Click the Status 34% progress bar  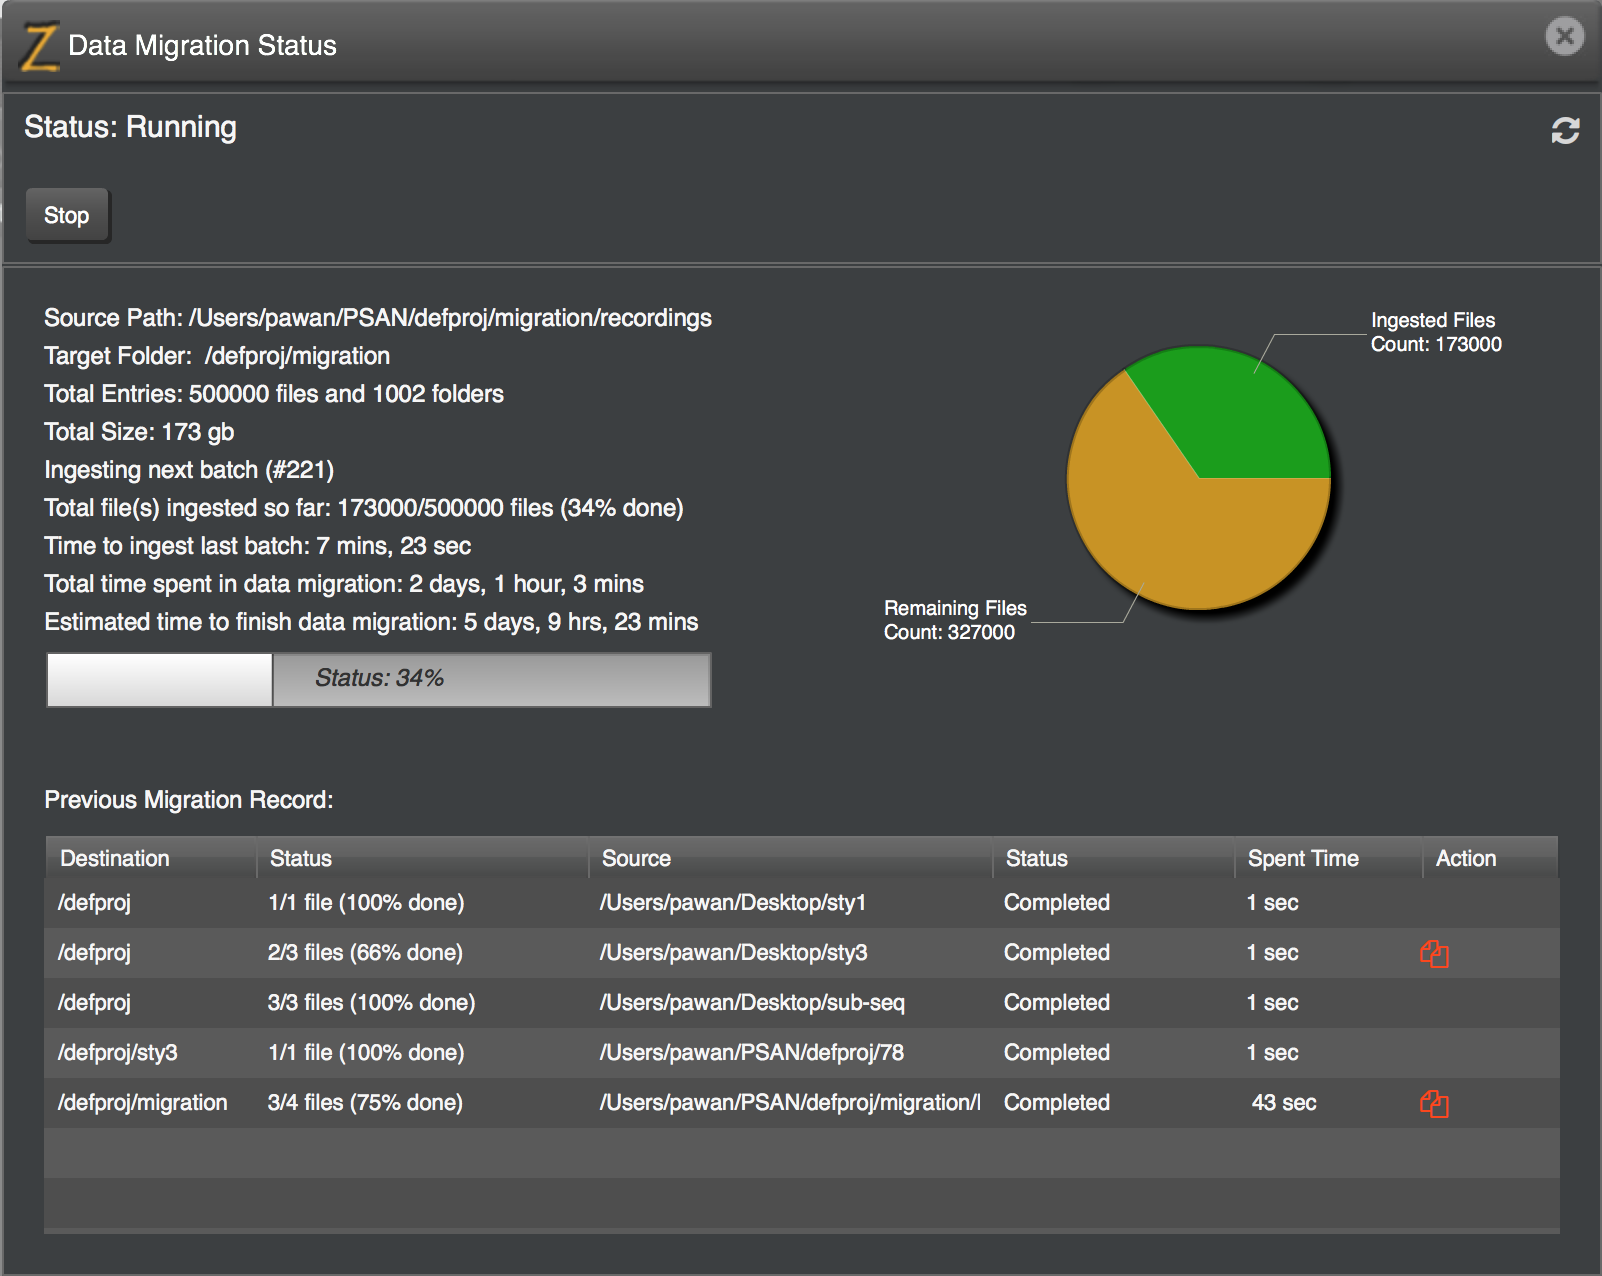point(379,679)
